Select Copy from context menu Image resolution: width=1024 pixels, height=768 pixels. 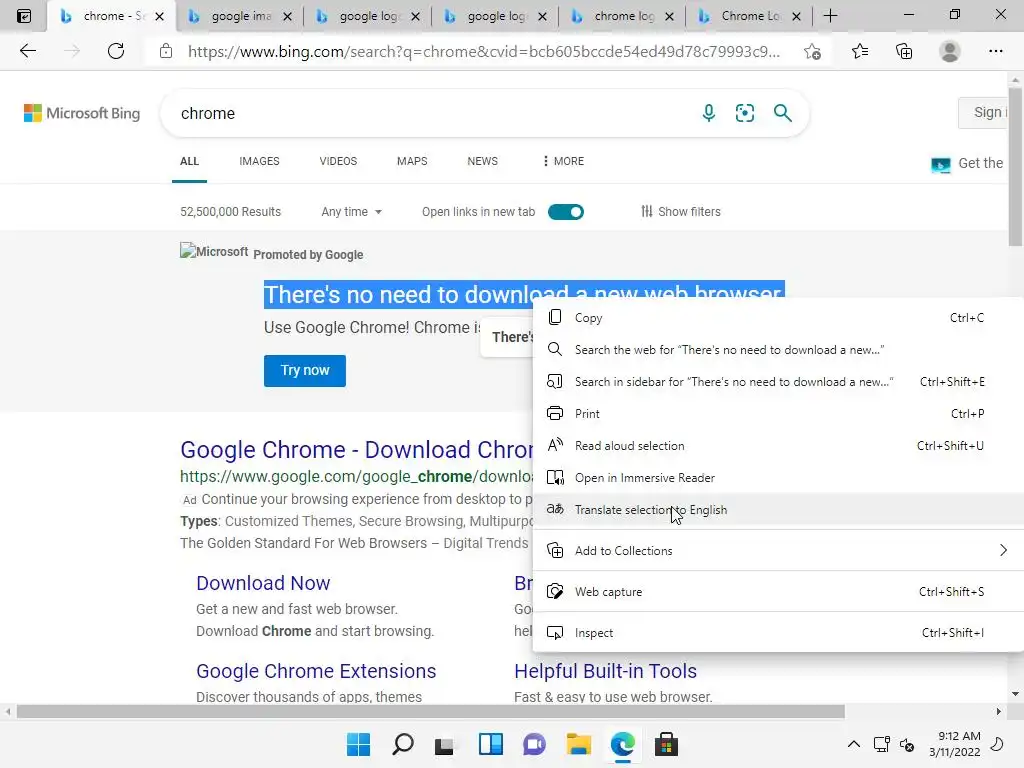coord(778,317)
